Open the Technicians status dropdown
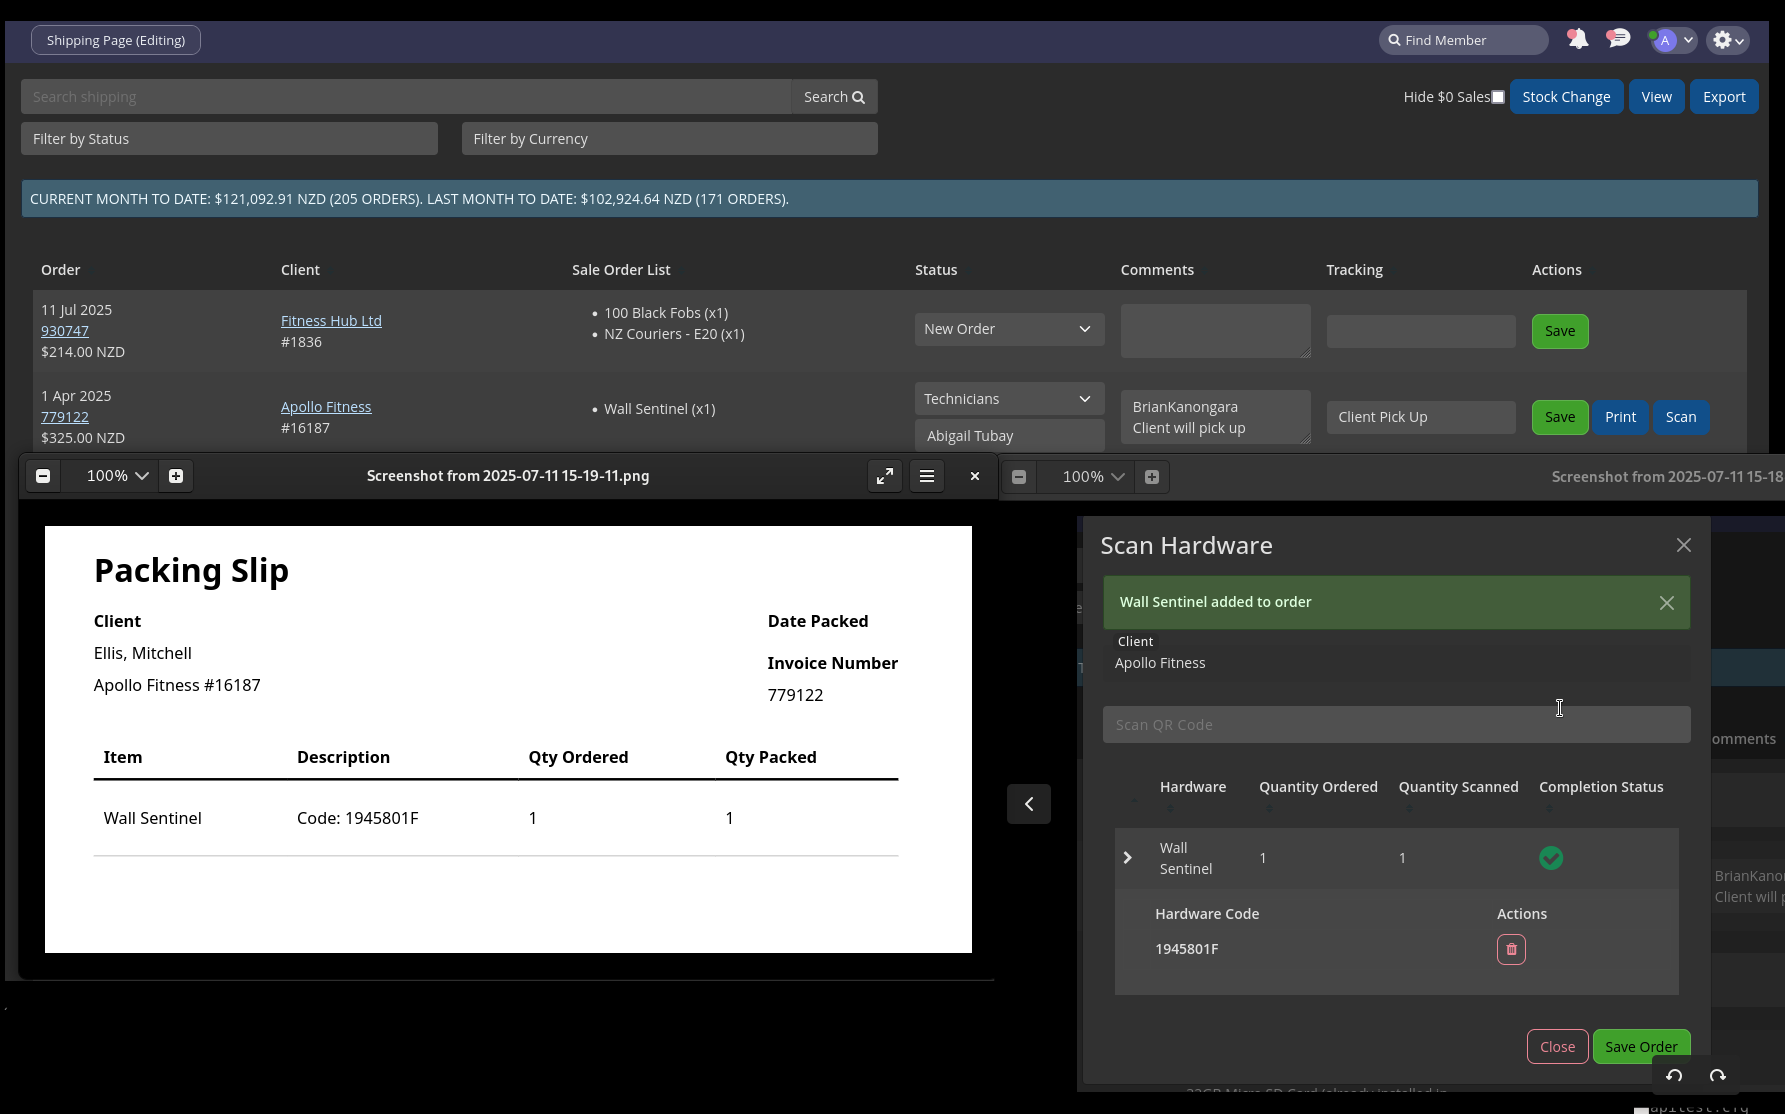 point(1009,399)
